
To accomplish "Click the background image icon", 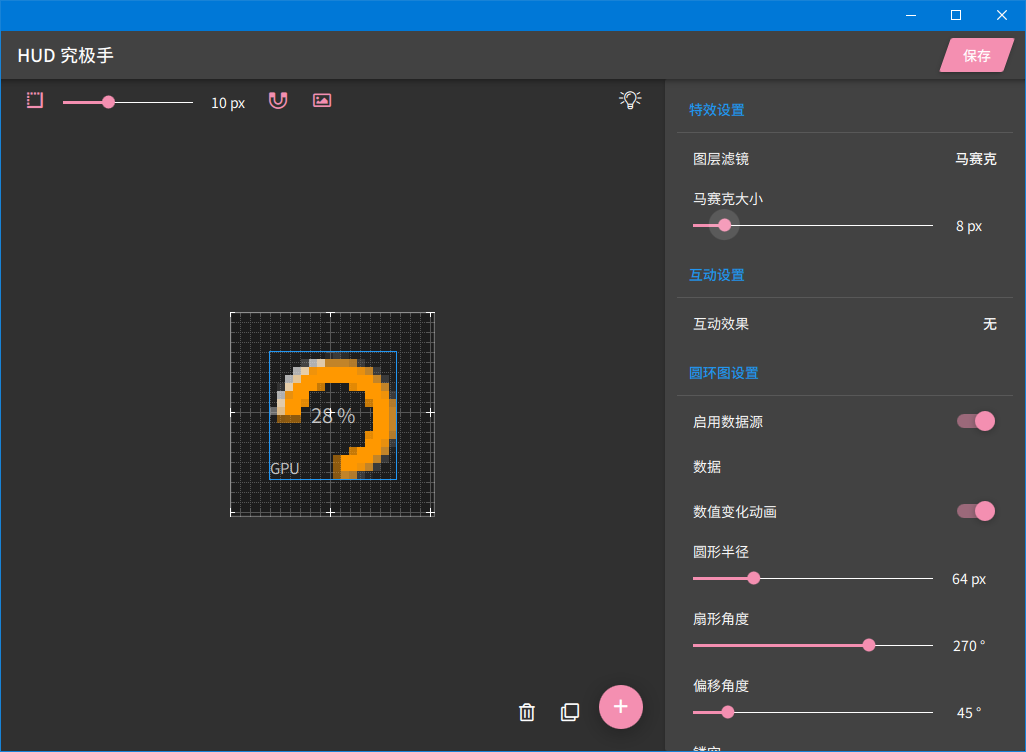I will tap(322, 101).
